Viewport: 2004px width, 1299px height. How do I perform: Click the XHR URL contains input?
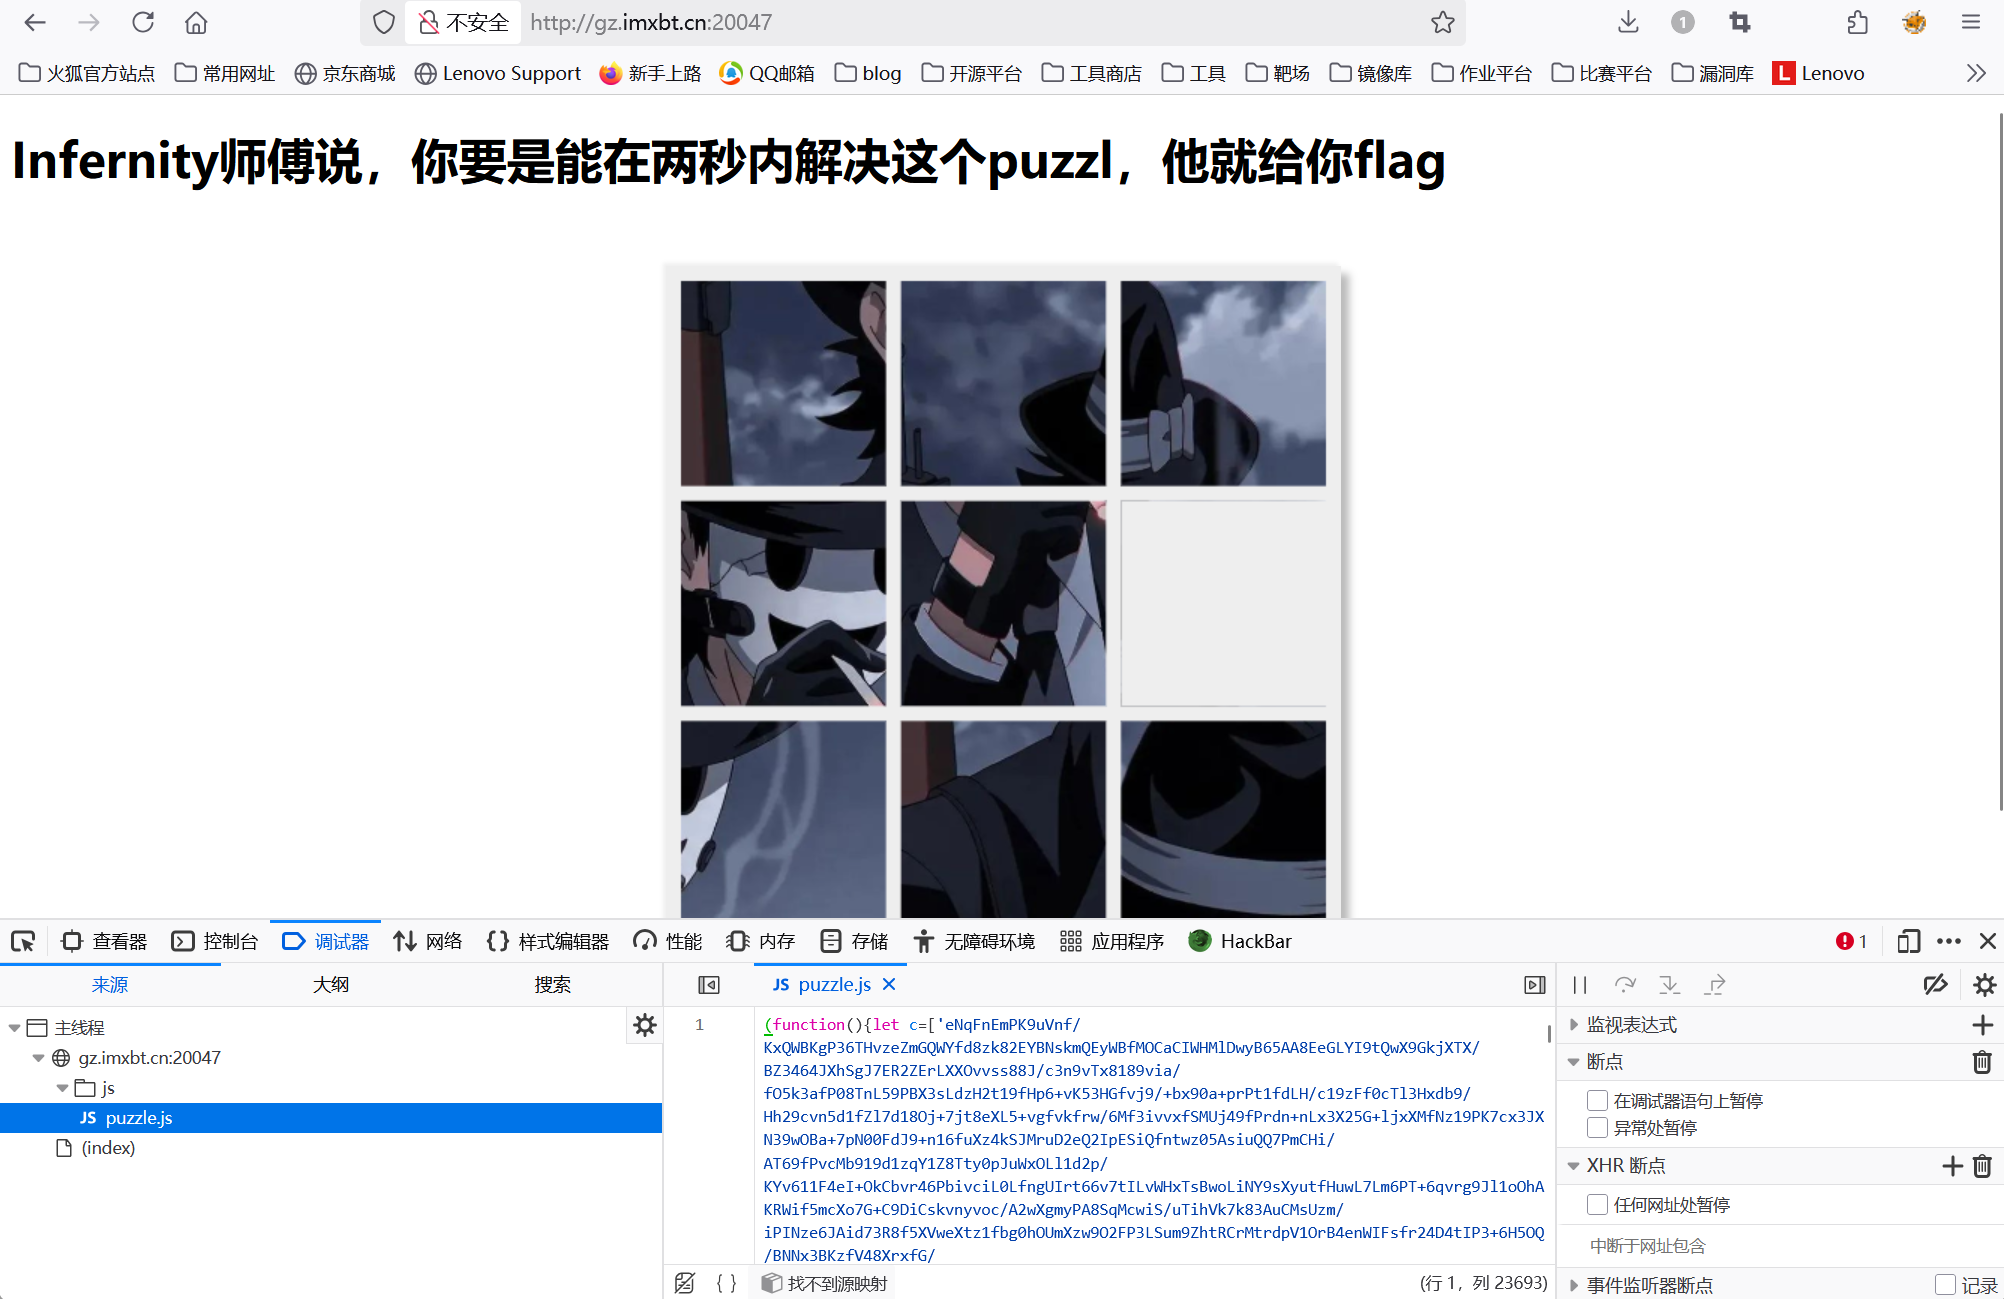pyautogui.click(x=1778, y=1246)
